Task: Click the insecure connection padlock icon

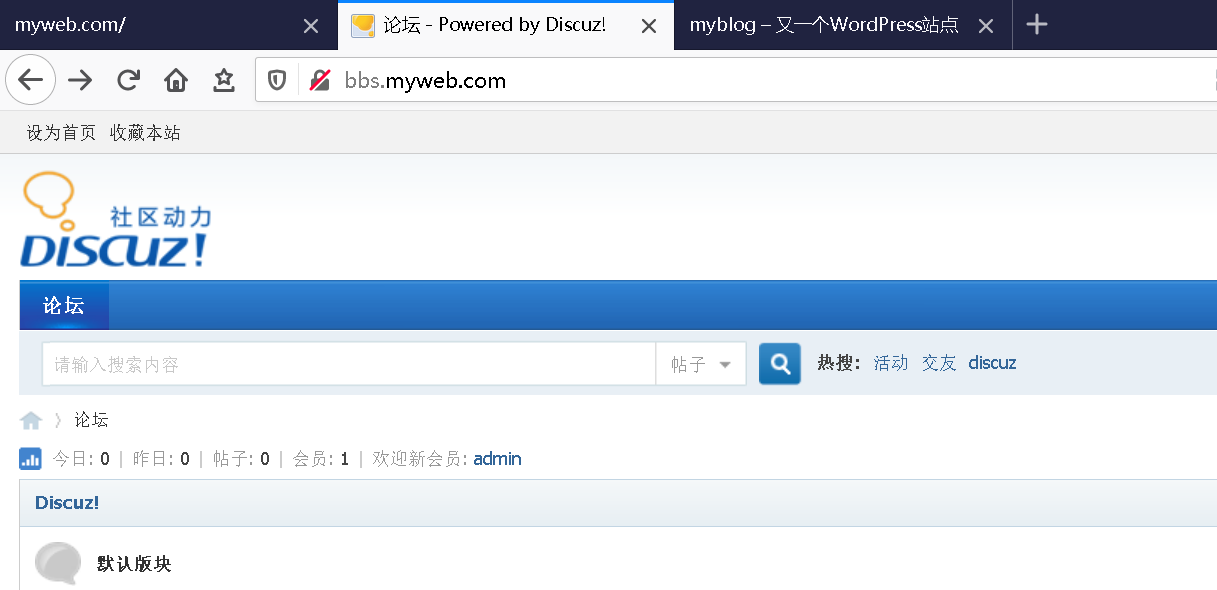Action: 320,81
